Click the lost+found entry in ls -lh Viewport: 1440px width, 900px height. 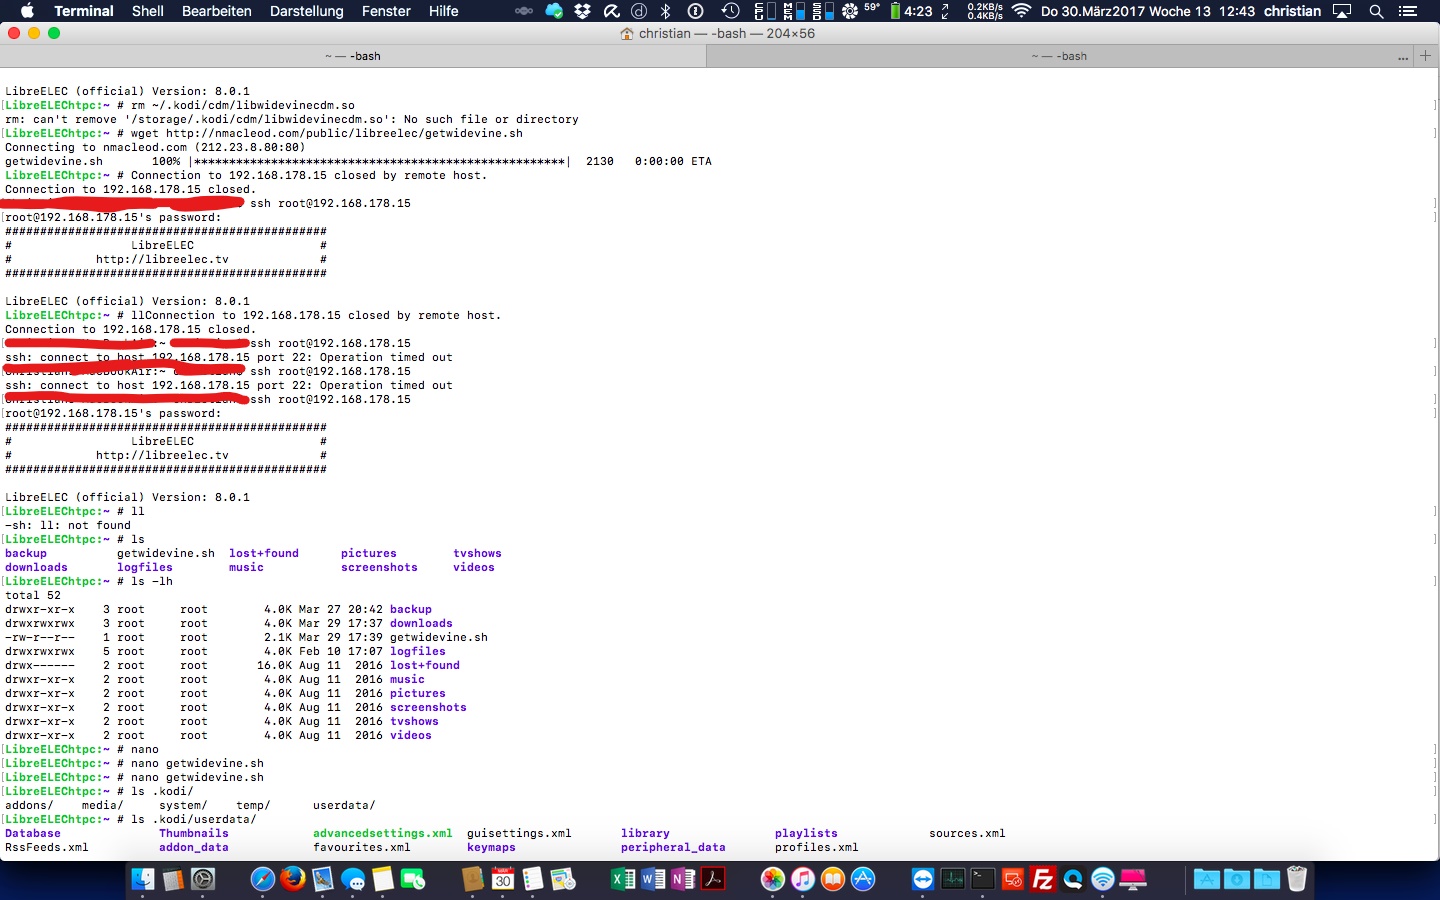pyautogui.click(x=425, y=665)
